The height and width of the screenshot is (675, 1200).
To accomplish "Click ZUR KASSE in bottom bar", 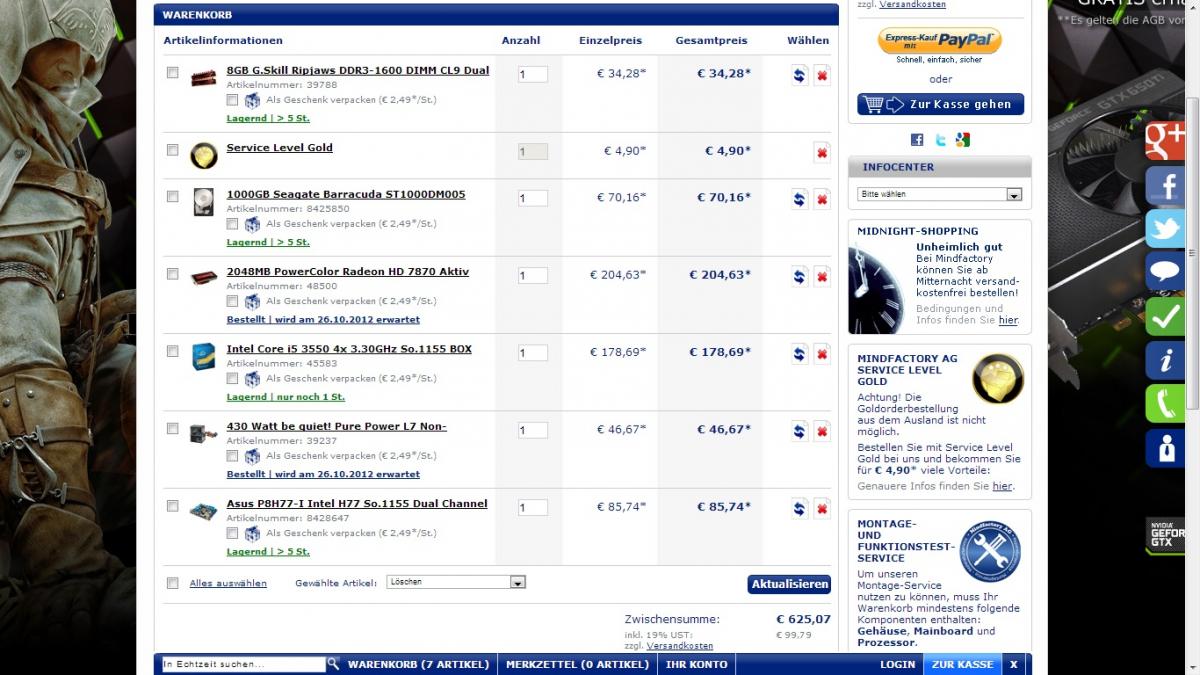I will [962, 664].
